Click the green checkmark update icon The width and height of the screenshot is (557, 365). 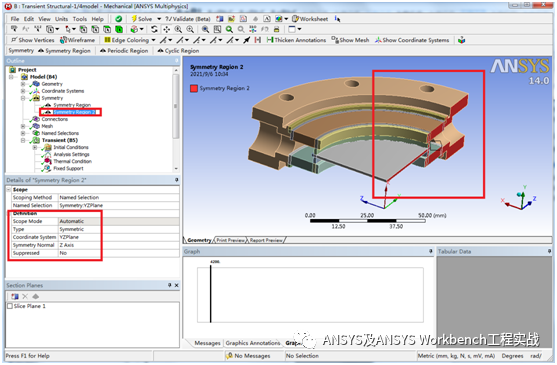[x=119, y=19]
